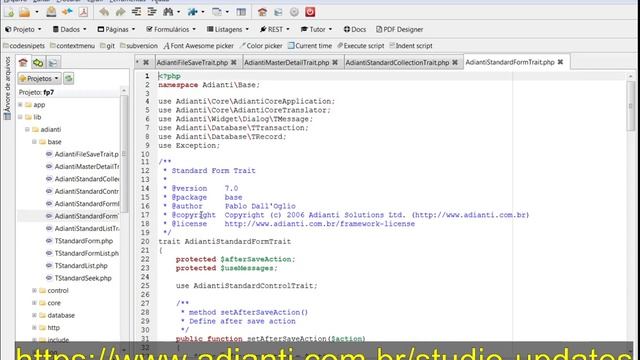Open the subversion folder shortcut

[x=139, y=46]
